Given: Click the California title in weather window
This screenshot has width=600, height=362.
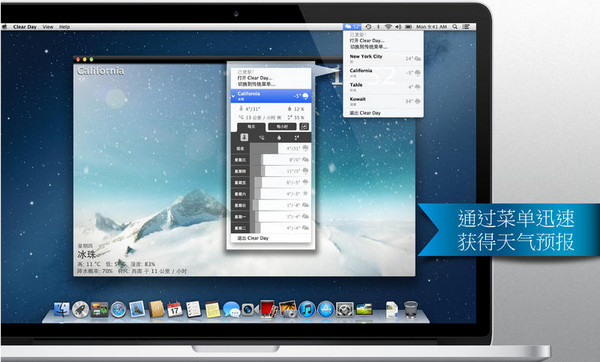Looking at the screenshot, I should pyautogui.click(x=101, y=71).
